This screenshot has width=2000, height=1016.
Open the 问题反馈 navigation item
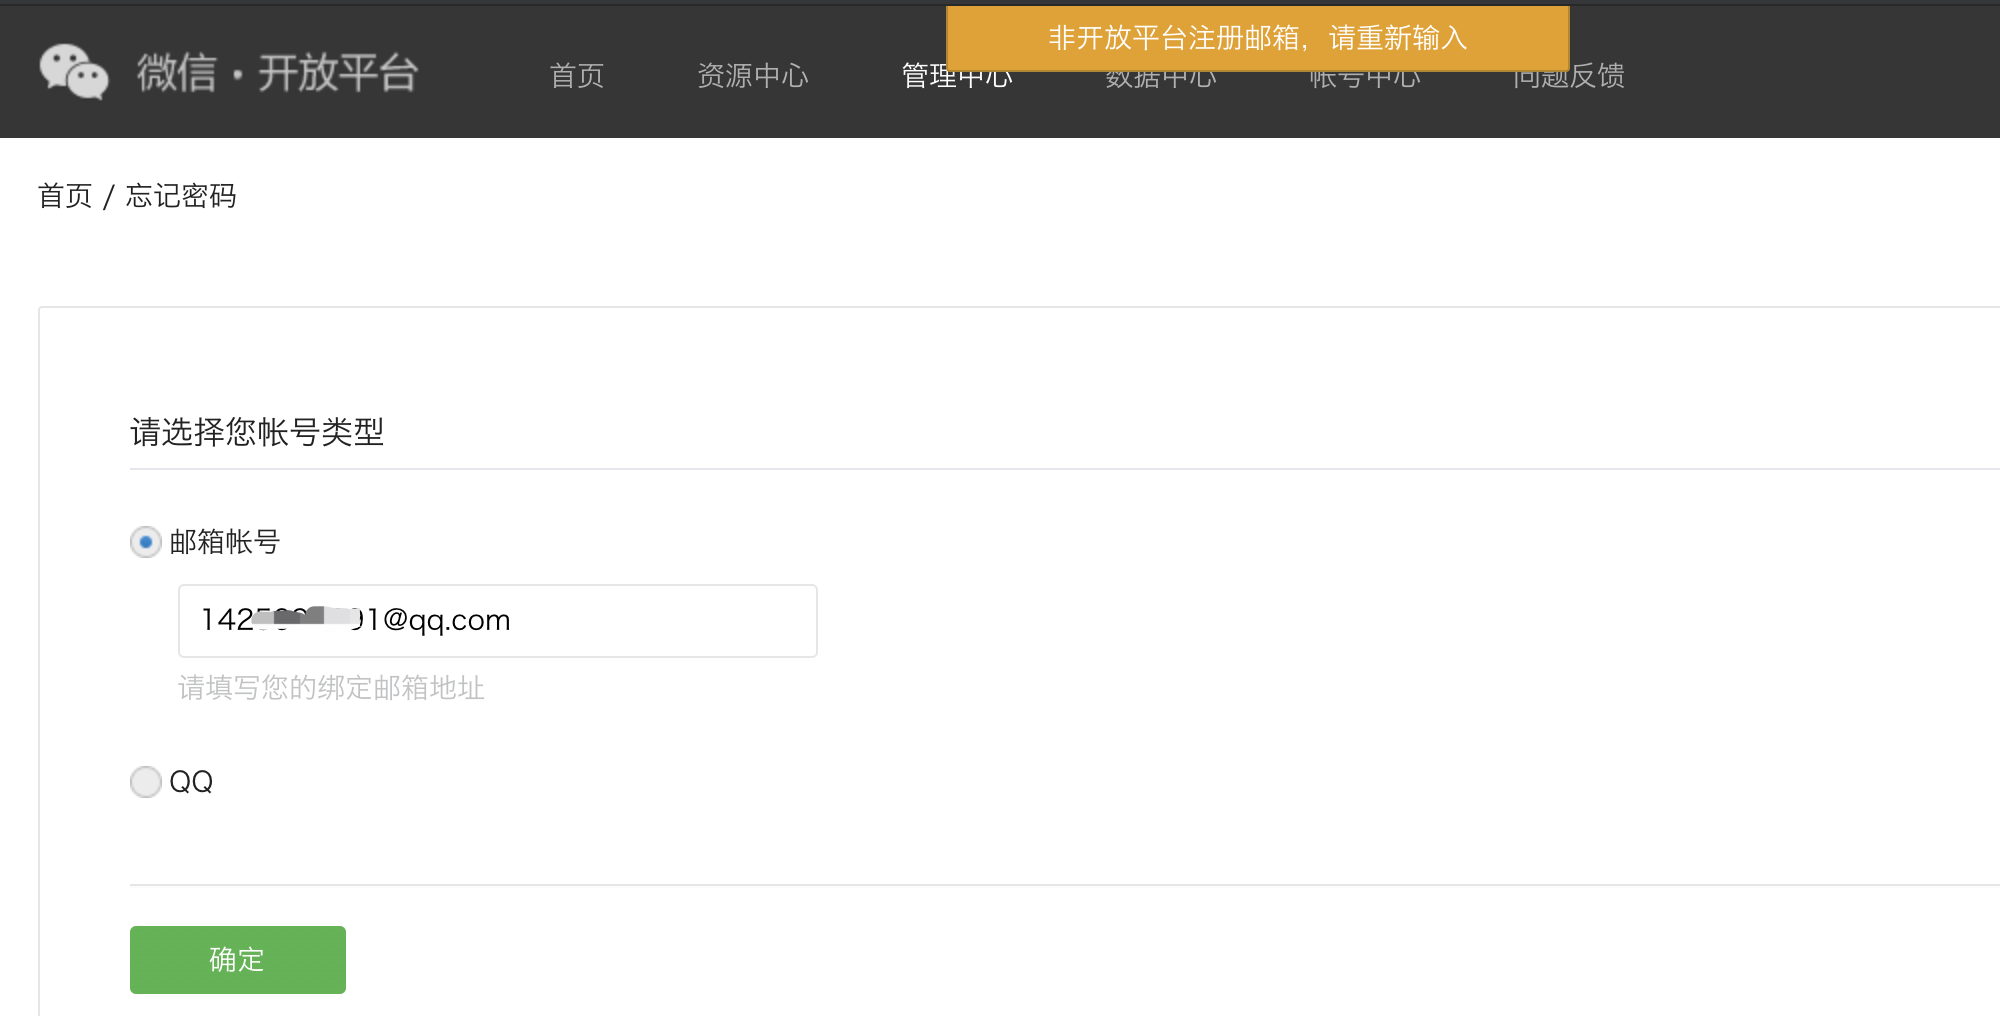coord(1569,78)
